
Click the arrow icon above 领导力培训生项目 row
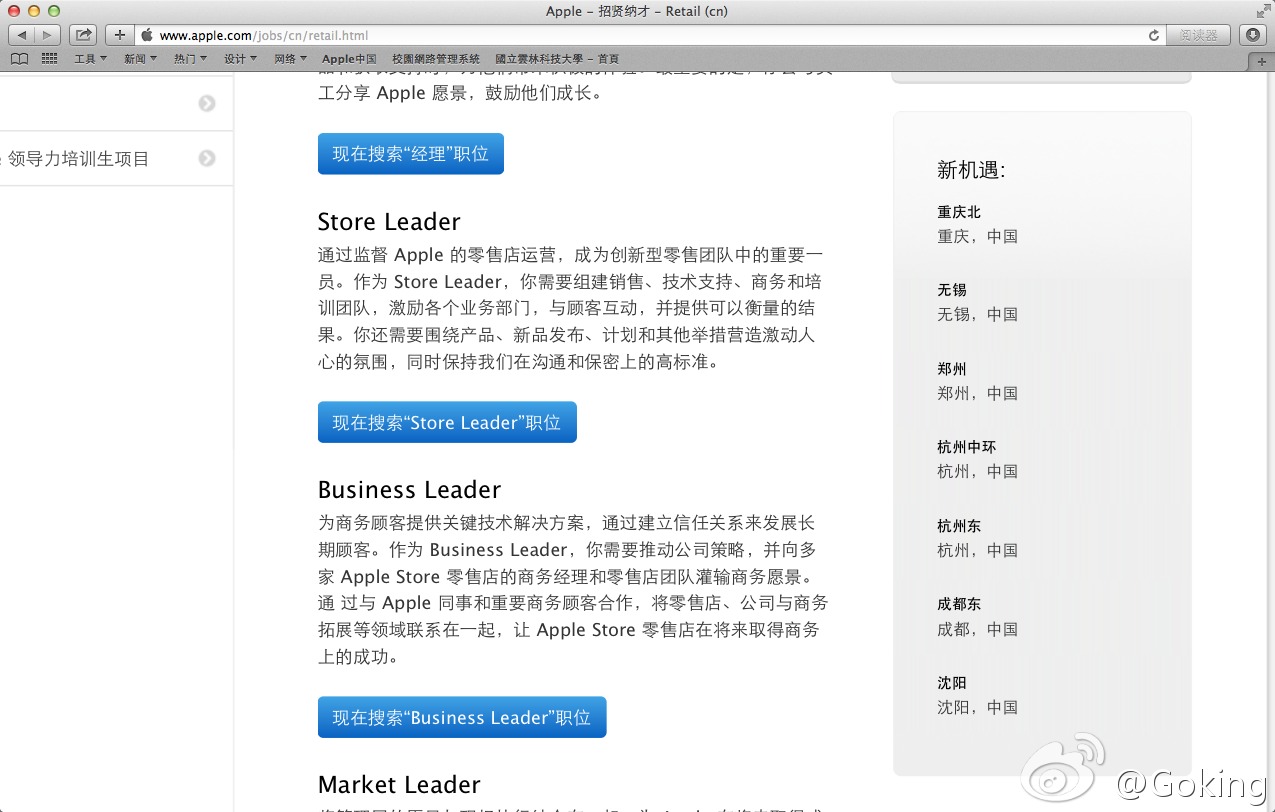[207, 103]
